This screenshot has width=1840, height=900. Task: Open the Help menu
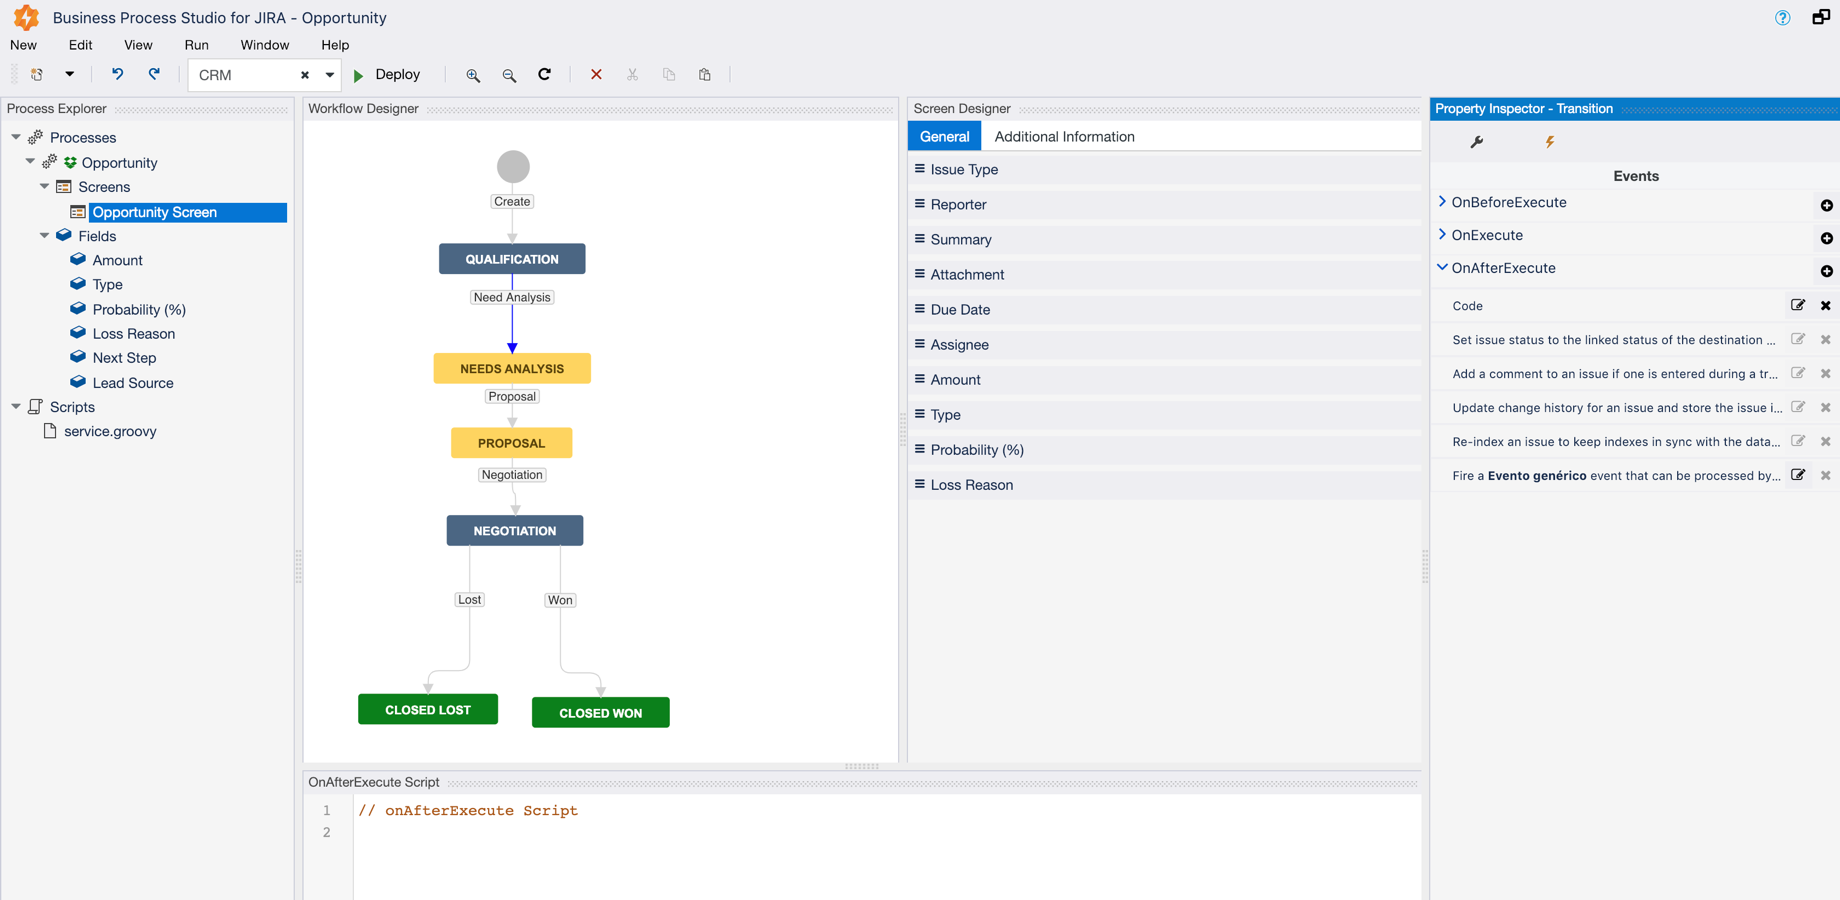click(x=335, y=45)
